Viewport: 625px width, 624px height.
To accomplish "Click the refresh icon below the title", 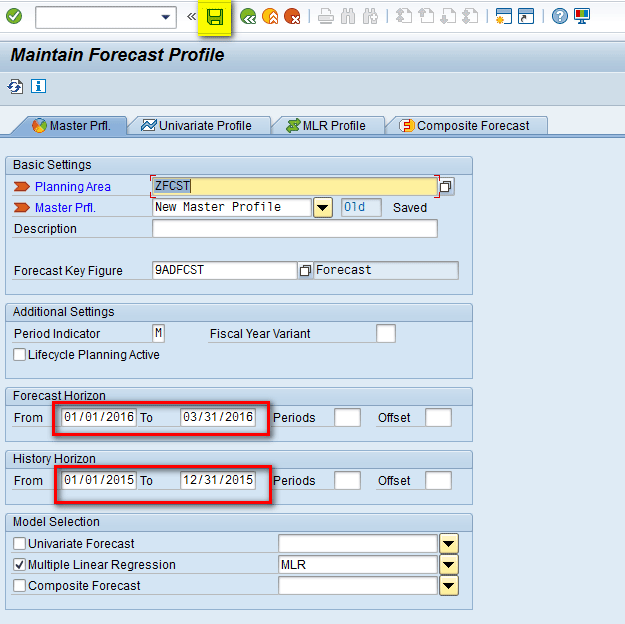I will tap(16, 86).
